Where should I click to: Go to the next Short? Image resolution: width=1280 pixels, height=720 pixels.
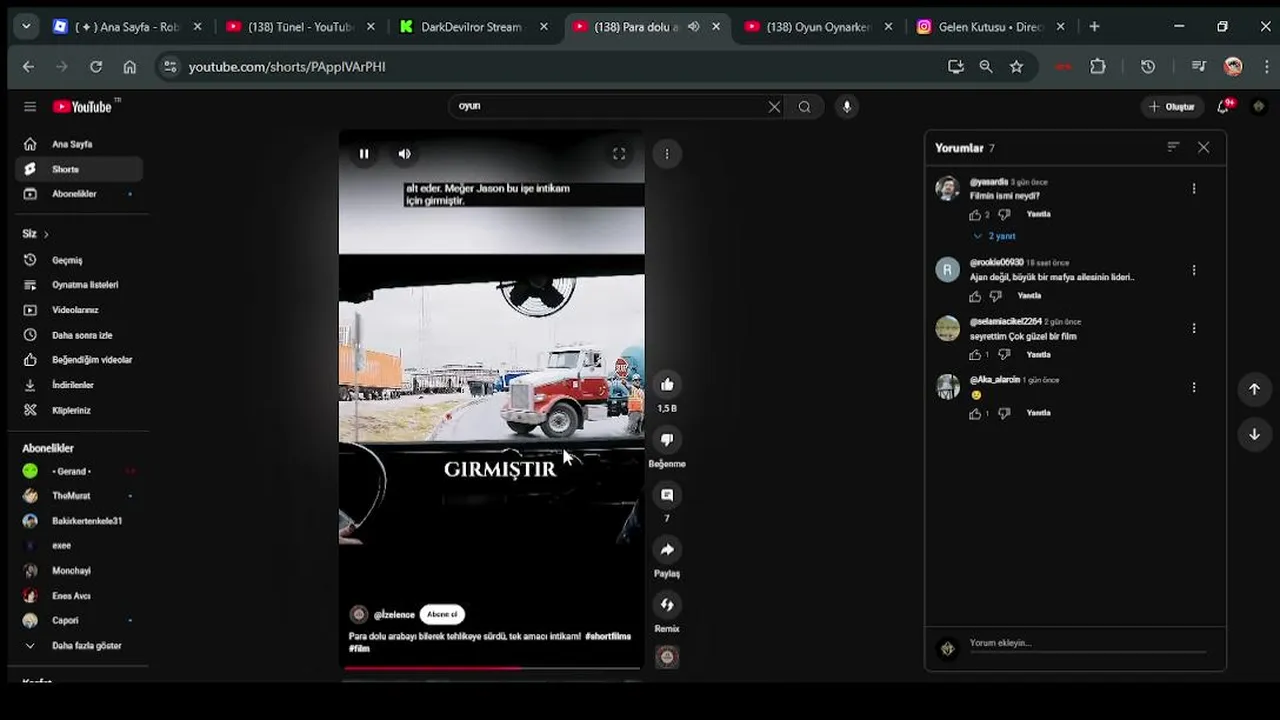pyautogui.click(x=1254, y=435)
